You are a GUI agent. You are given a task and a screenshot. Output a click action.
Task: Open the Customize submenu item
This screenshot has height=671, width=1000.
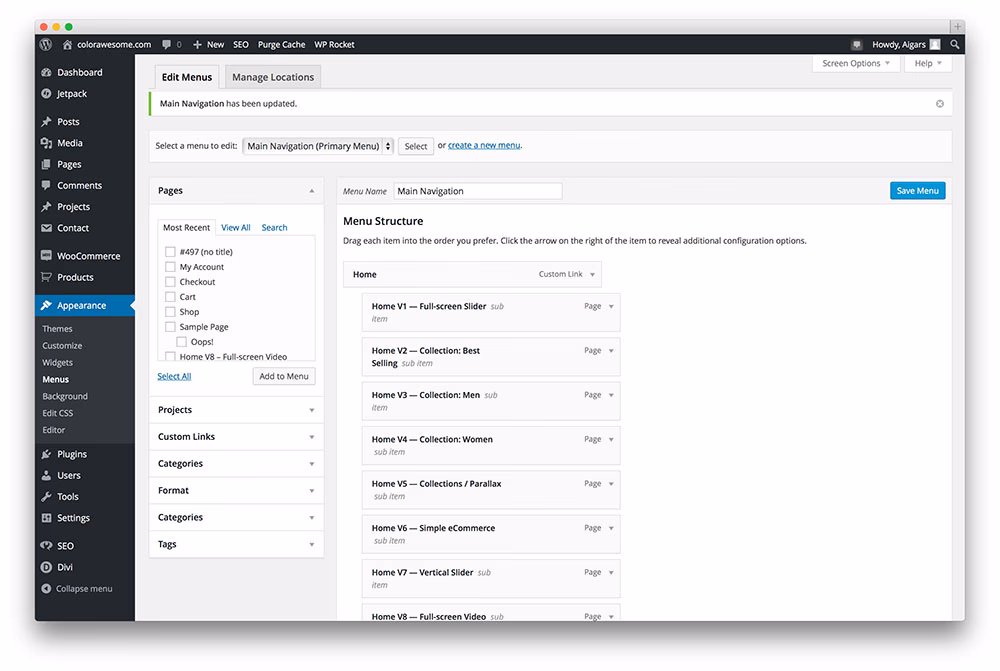[62, 346]
